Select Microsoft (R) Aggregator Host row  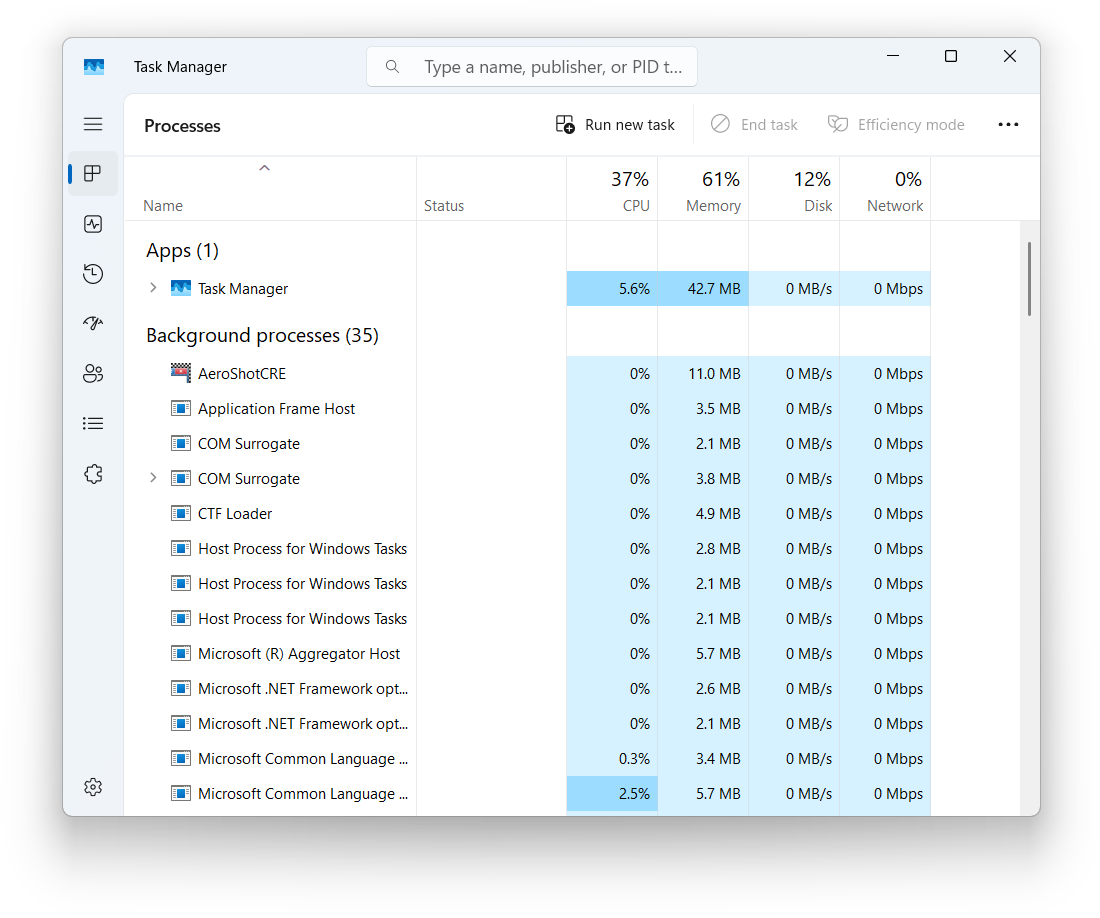(x=528, y=654)
